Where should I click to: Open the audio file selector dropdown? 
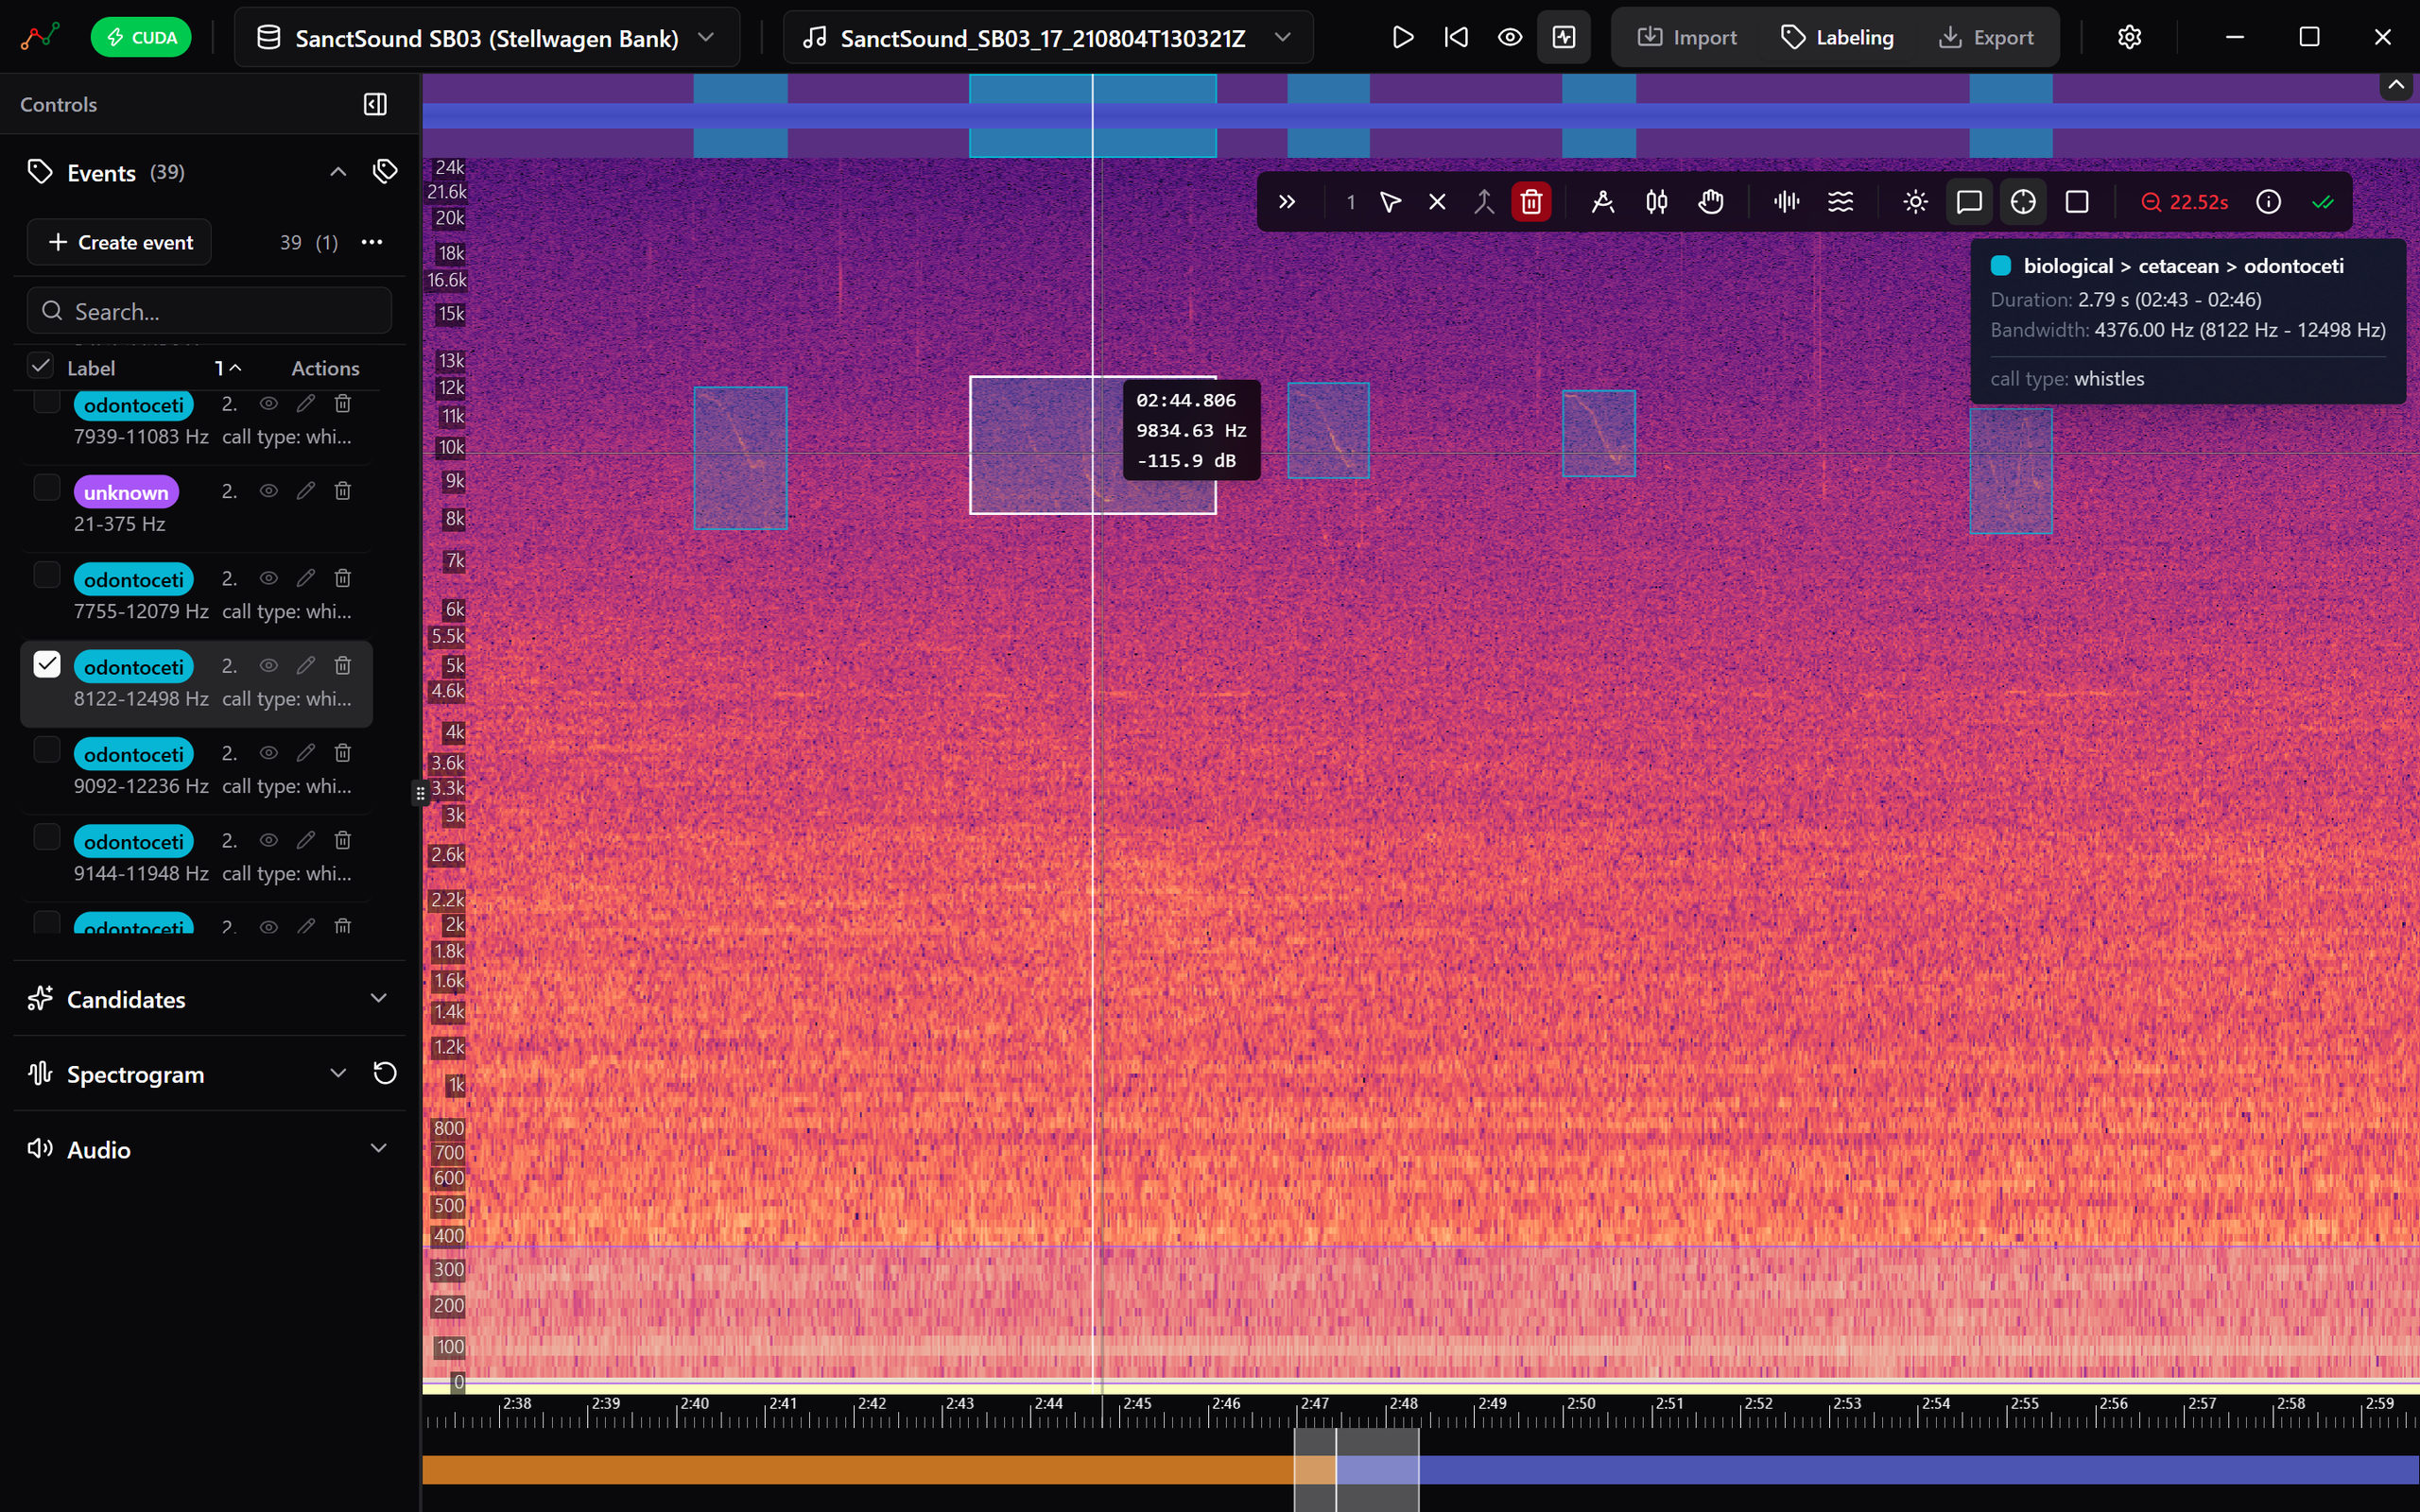[x=1048, y=38]
